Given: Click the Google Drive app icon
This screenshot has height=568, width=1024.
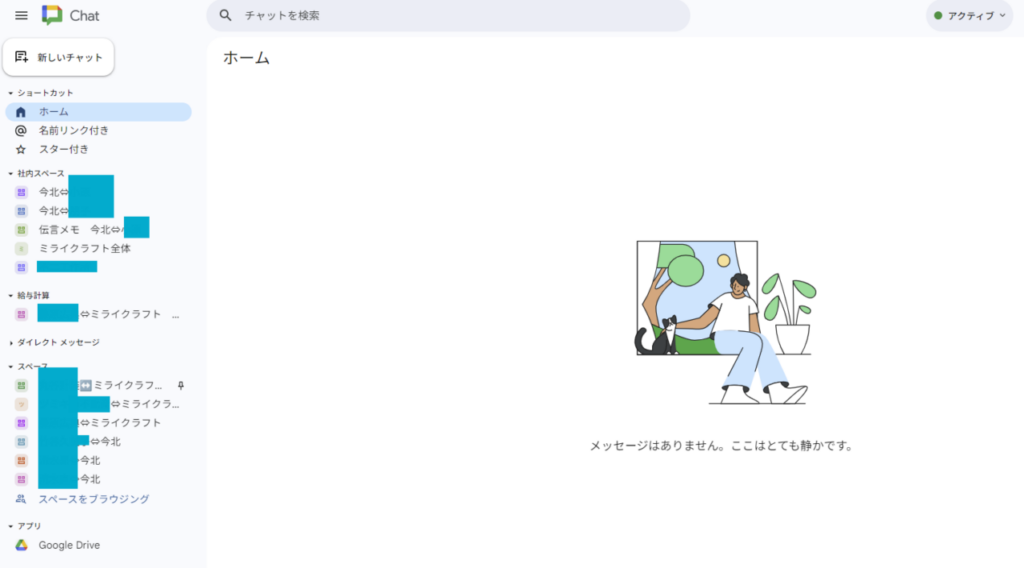Looking at the screenshot, I should pyautogui.click(x=21, y=545).
